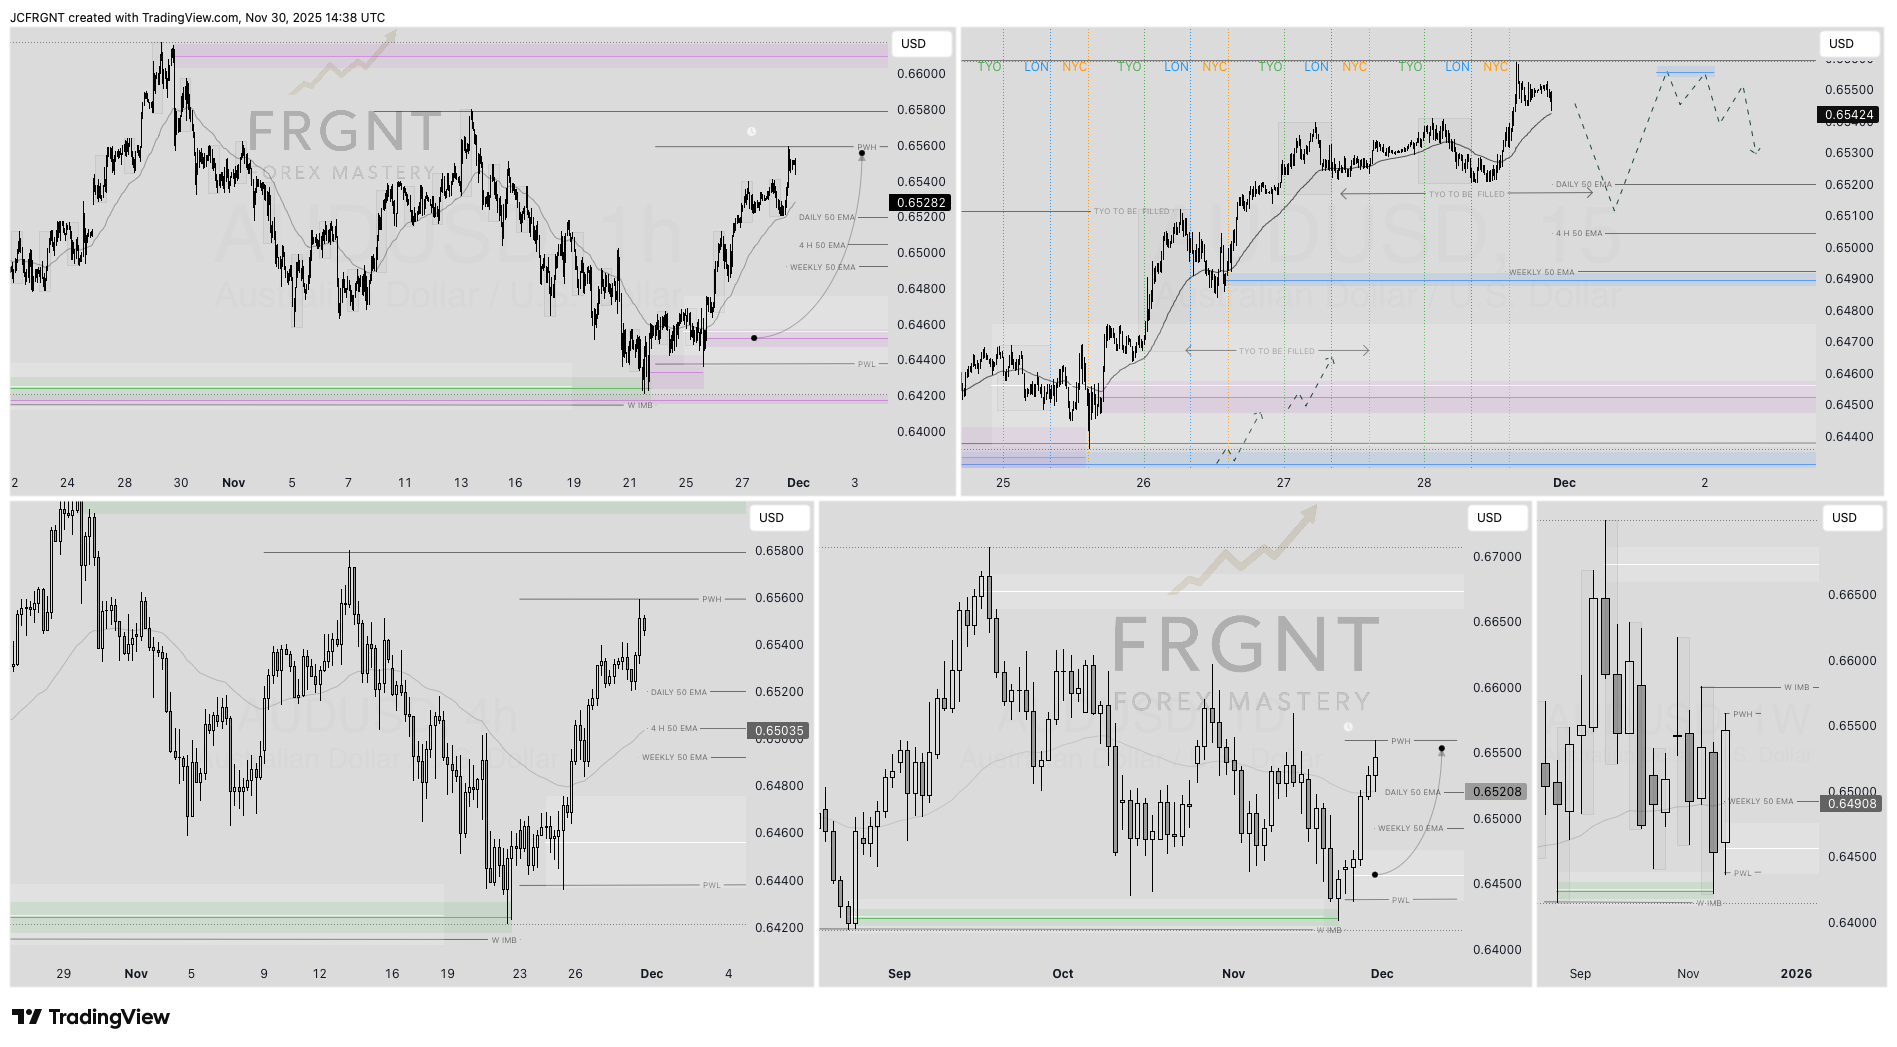Click the small clock icon on the 1h chart

pos(751,131)
